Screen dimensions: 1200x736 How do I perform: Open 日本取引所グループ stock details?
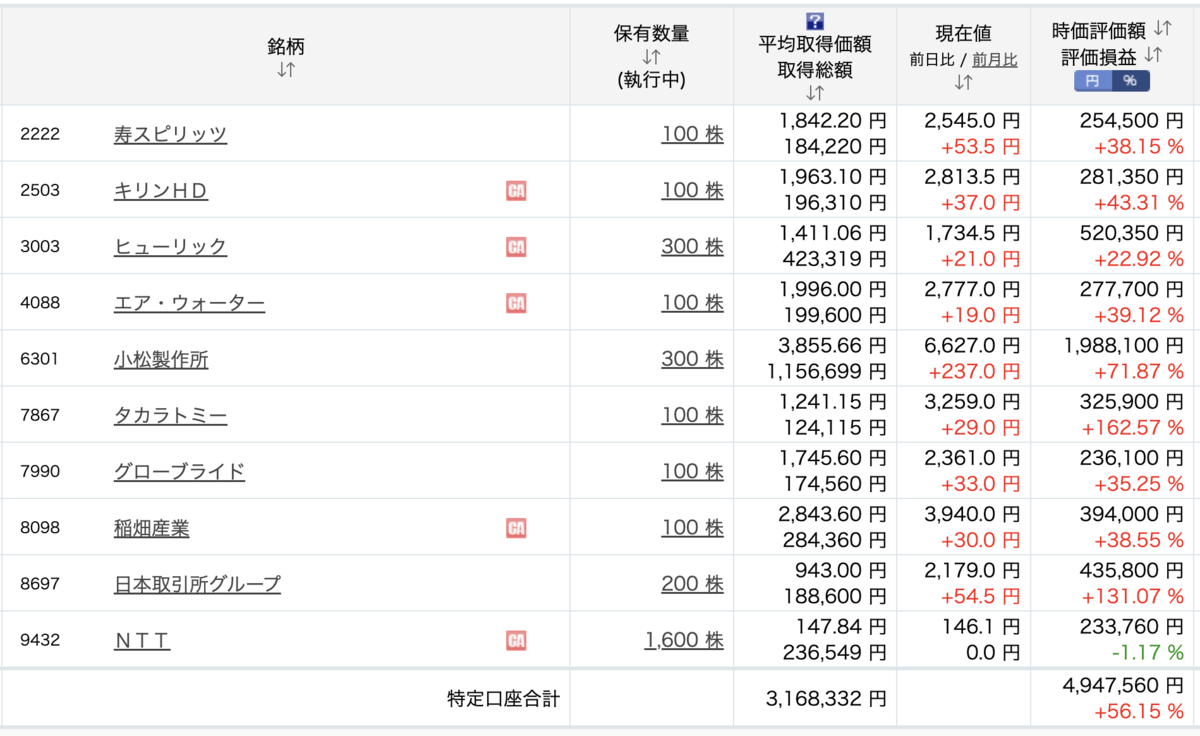(x=197, y=584)
